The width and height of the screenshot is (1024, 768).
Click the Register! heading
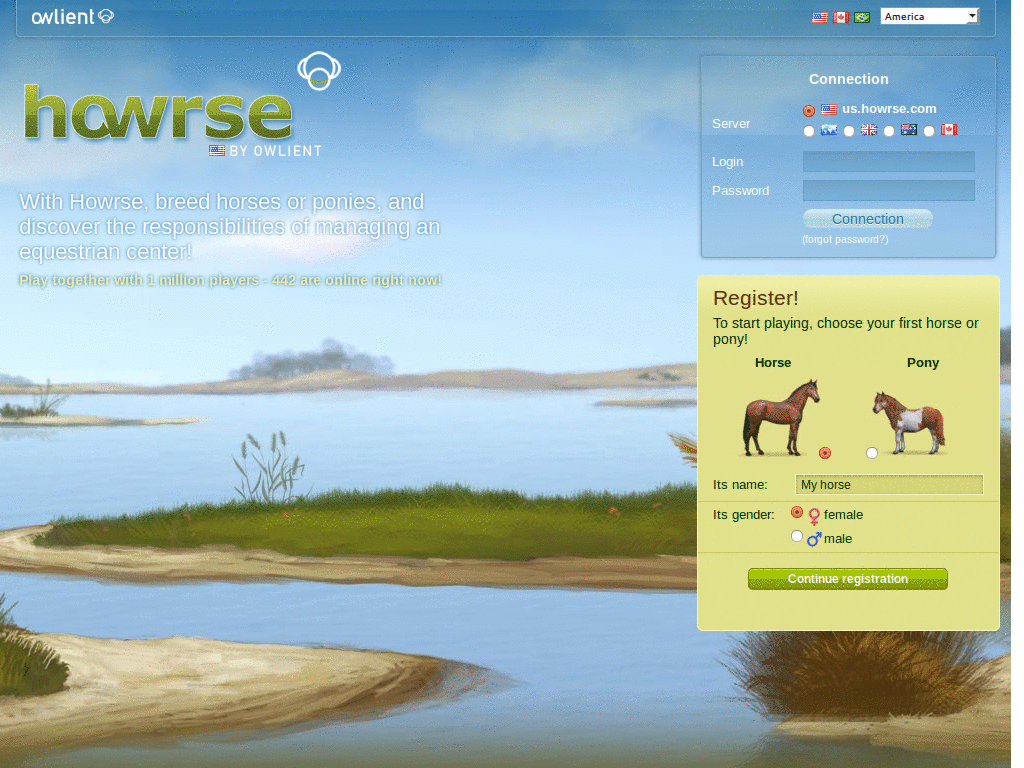click(756, 298)
